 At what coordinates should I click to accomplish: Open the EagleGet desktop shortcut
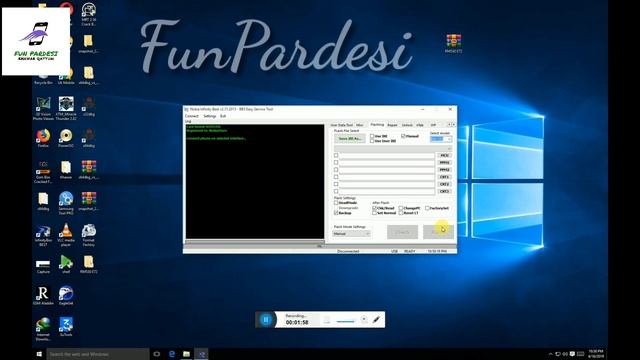coord(66,296)
